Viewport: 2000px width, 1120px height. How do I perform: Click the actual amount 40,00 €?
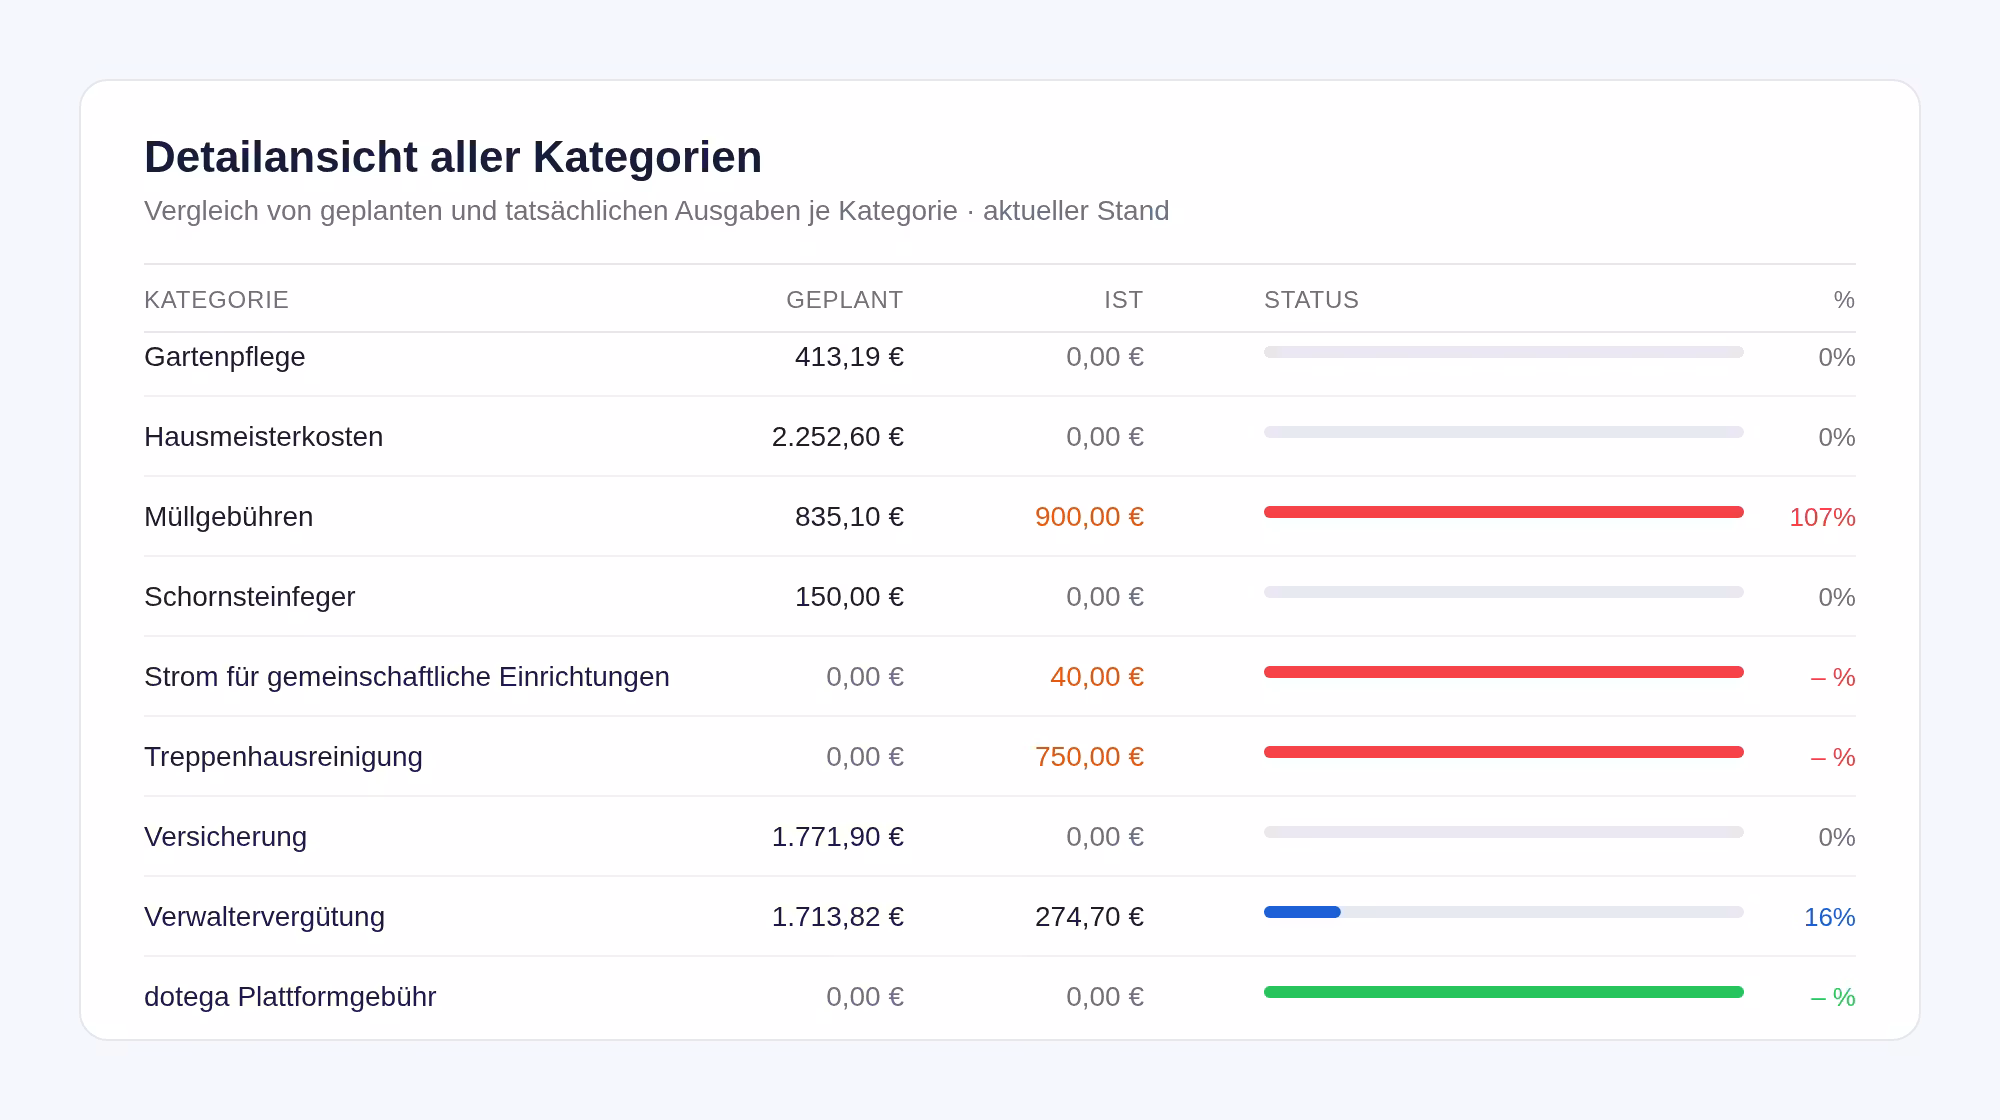(1097, 677)
